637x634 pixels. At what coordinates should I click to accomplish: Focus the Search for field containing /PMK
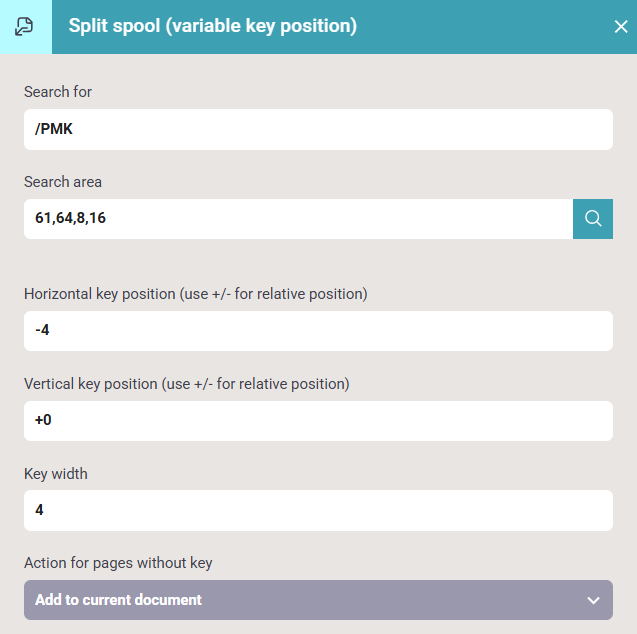tap(318, 130)
